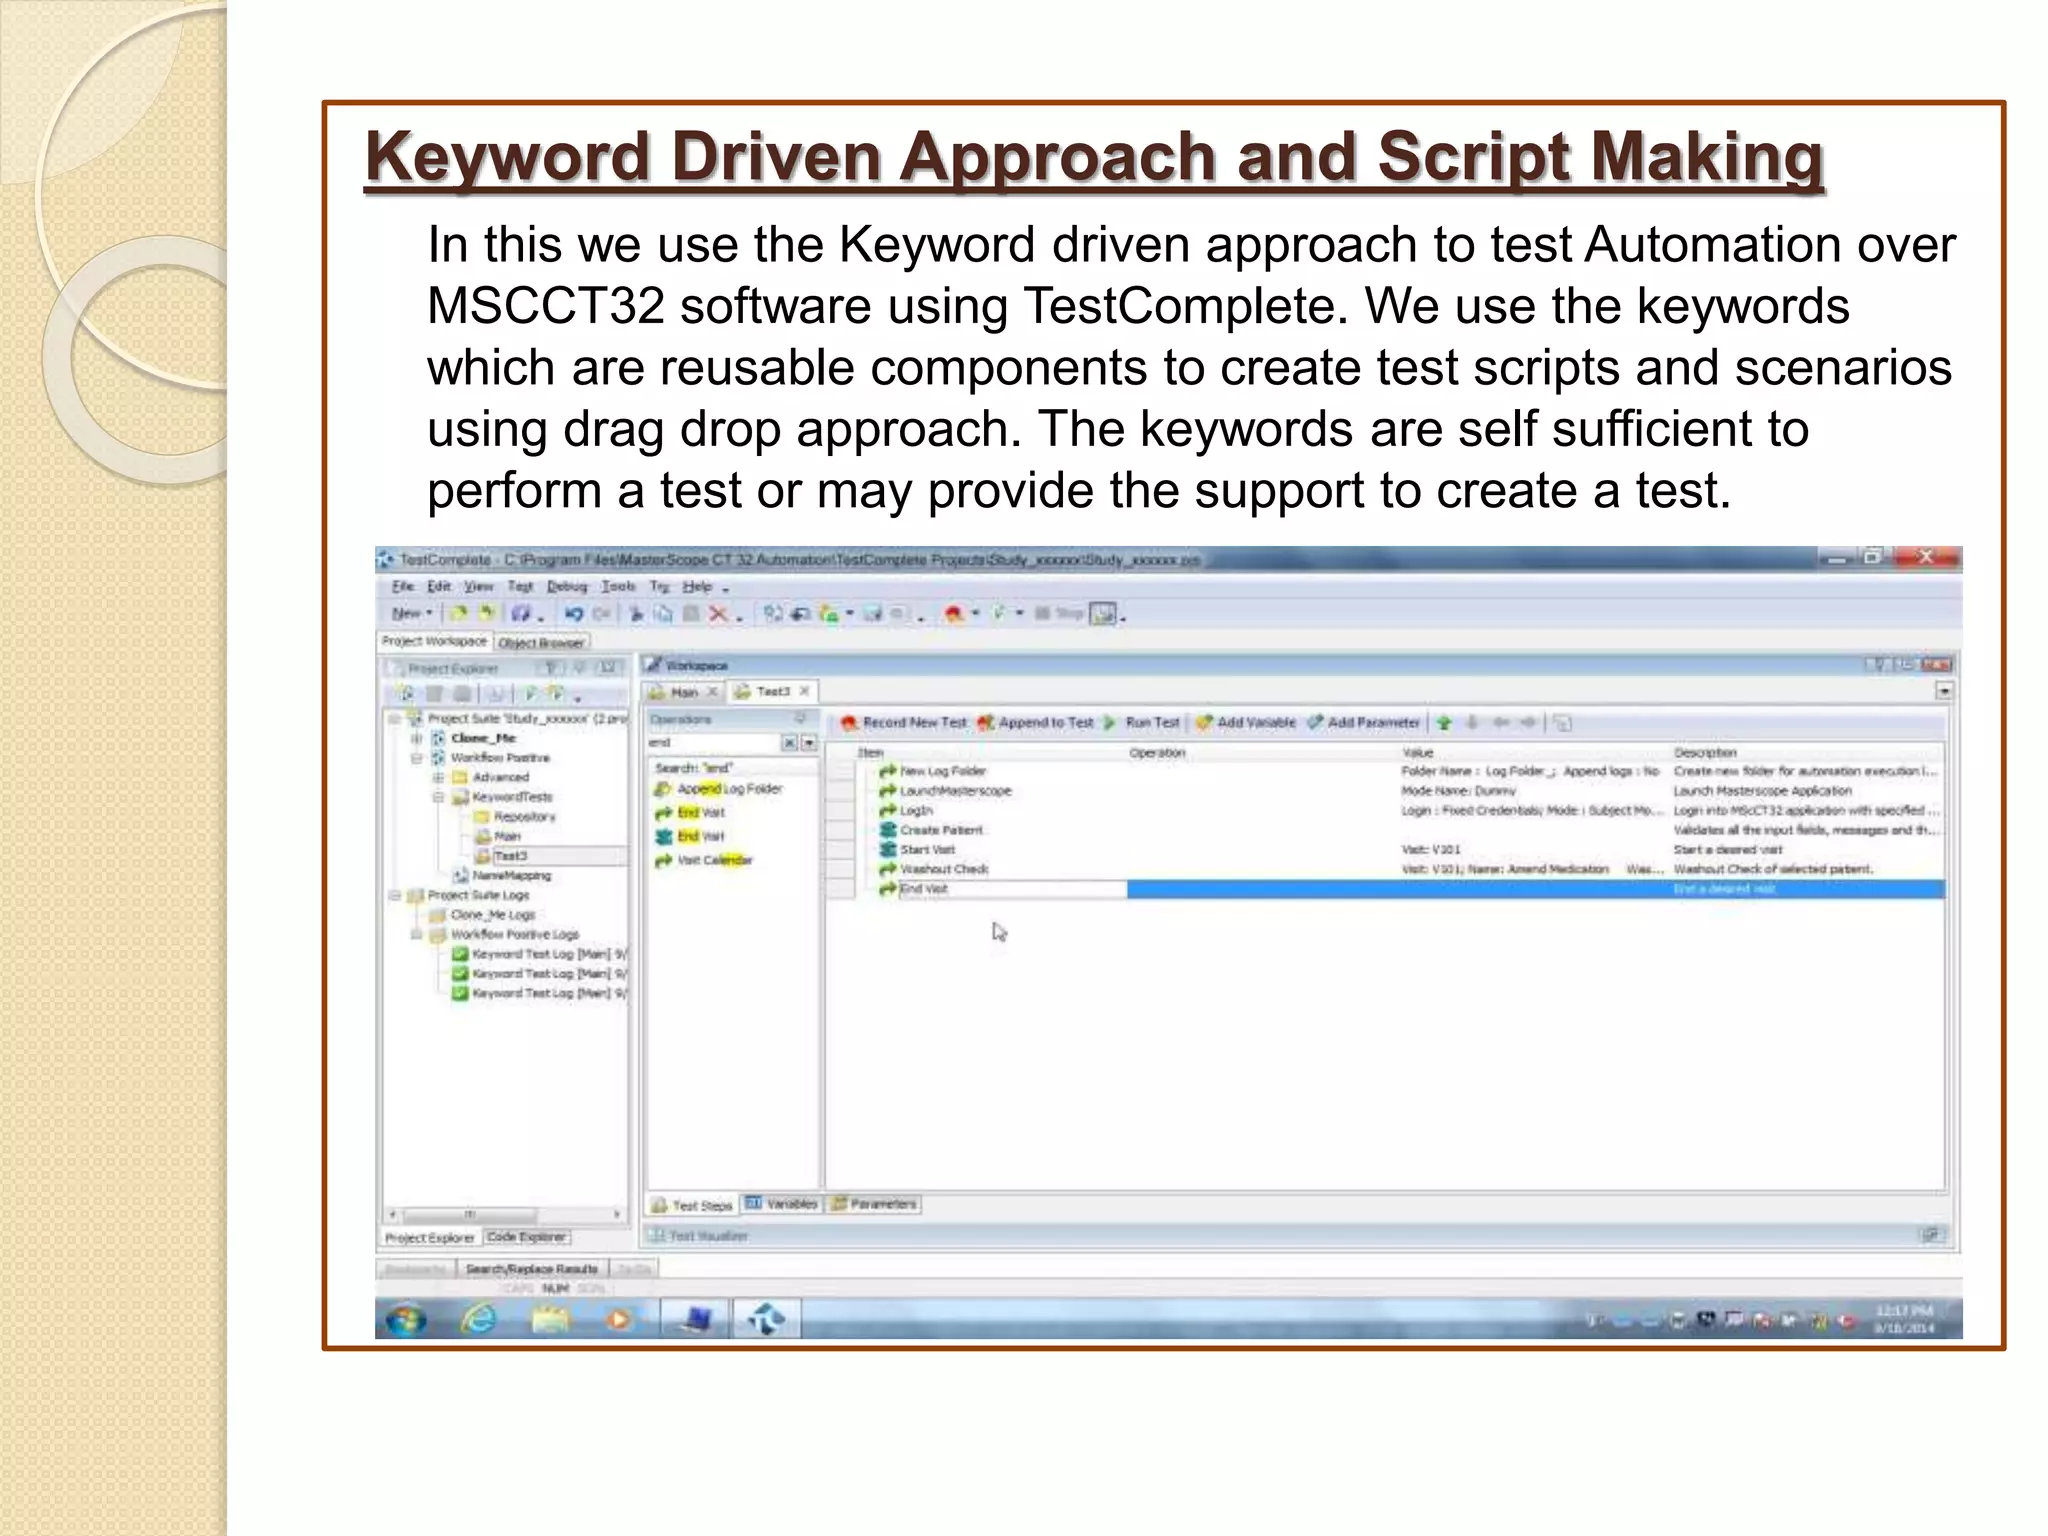The height and width of the screenshot is (1536, 2048).
Task: Open the Code Explorer tab
Action: click(527, 1238)
